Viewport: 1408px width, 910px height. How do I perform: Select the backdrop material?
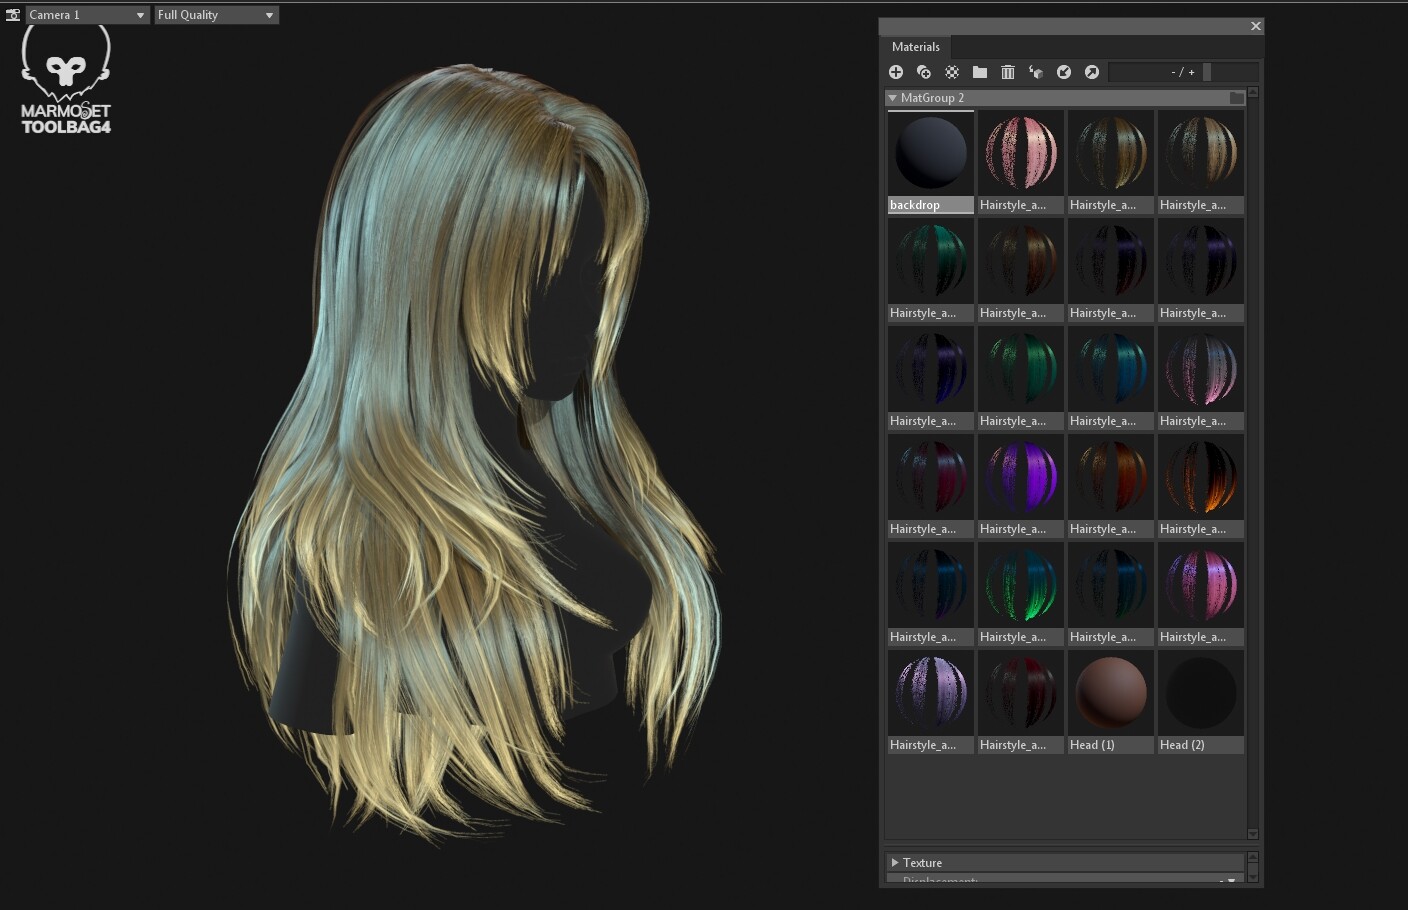pos(930,152)
